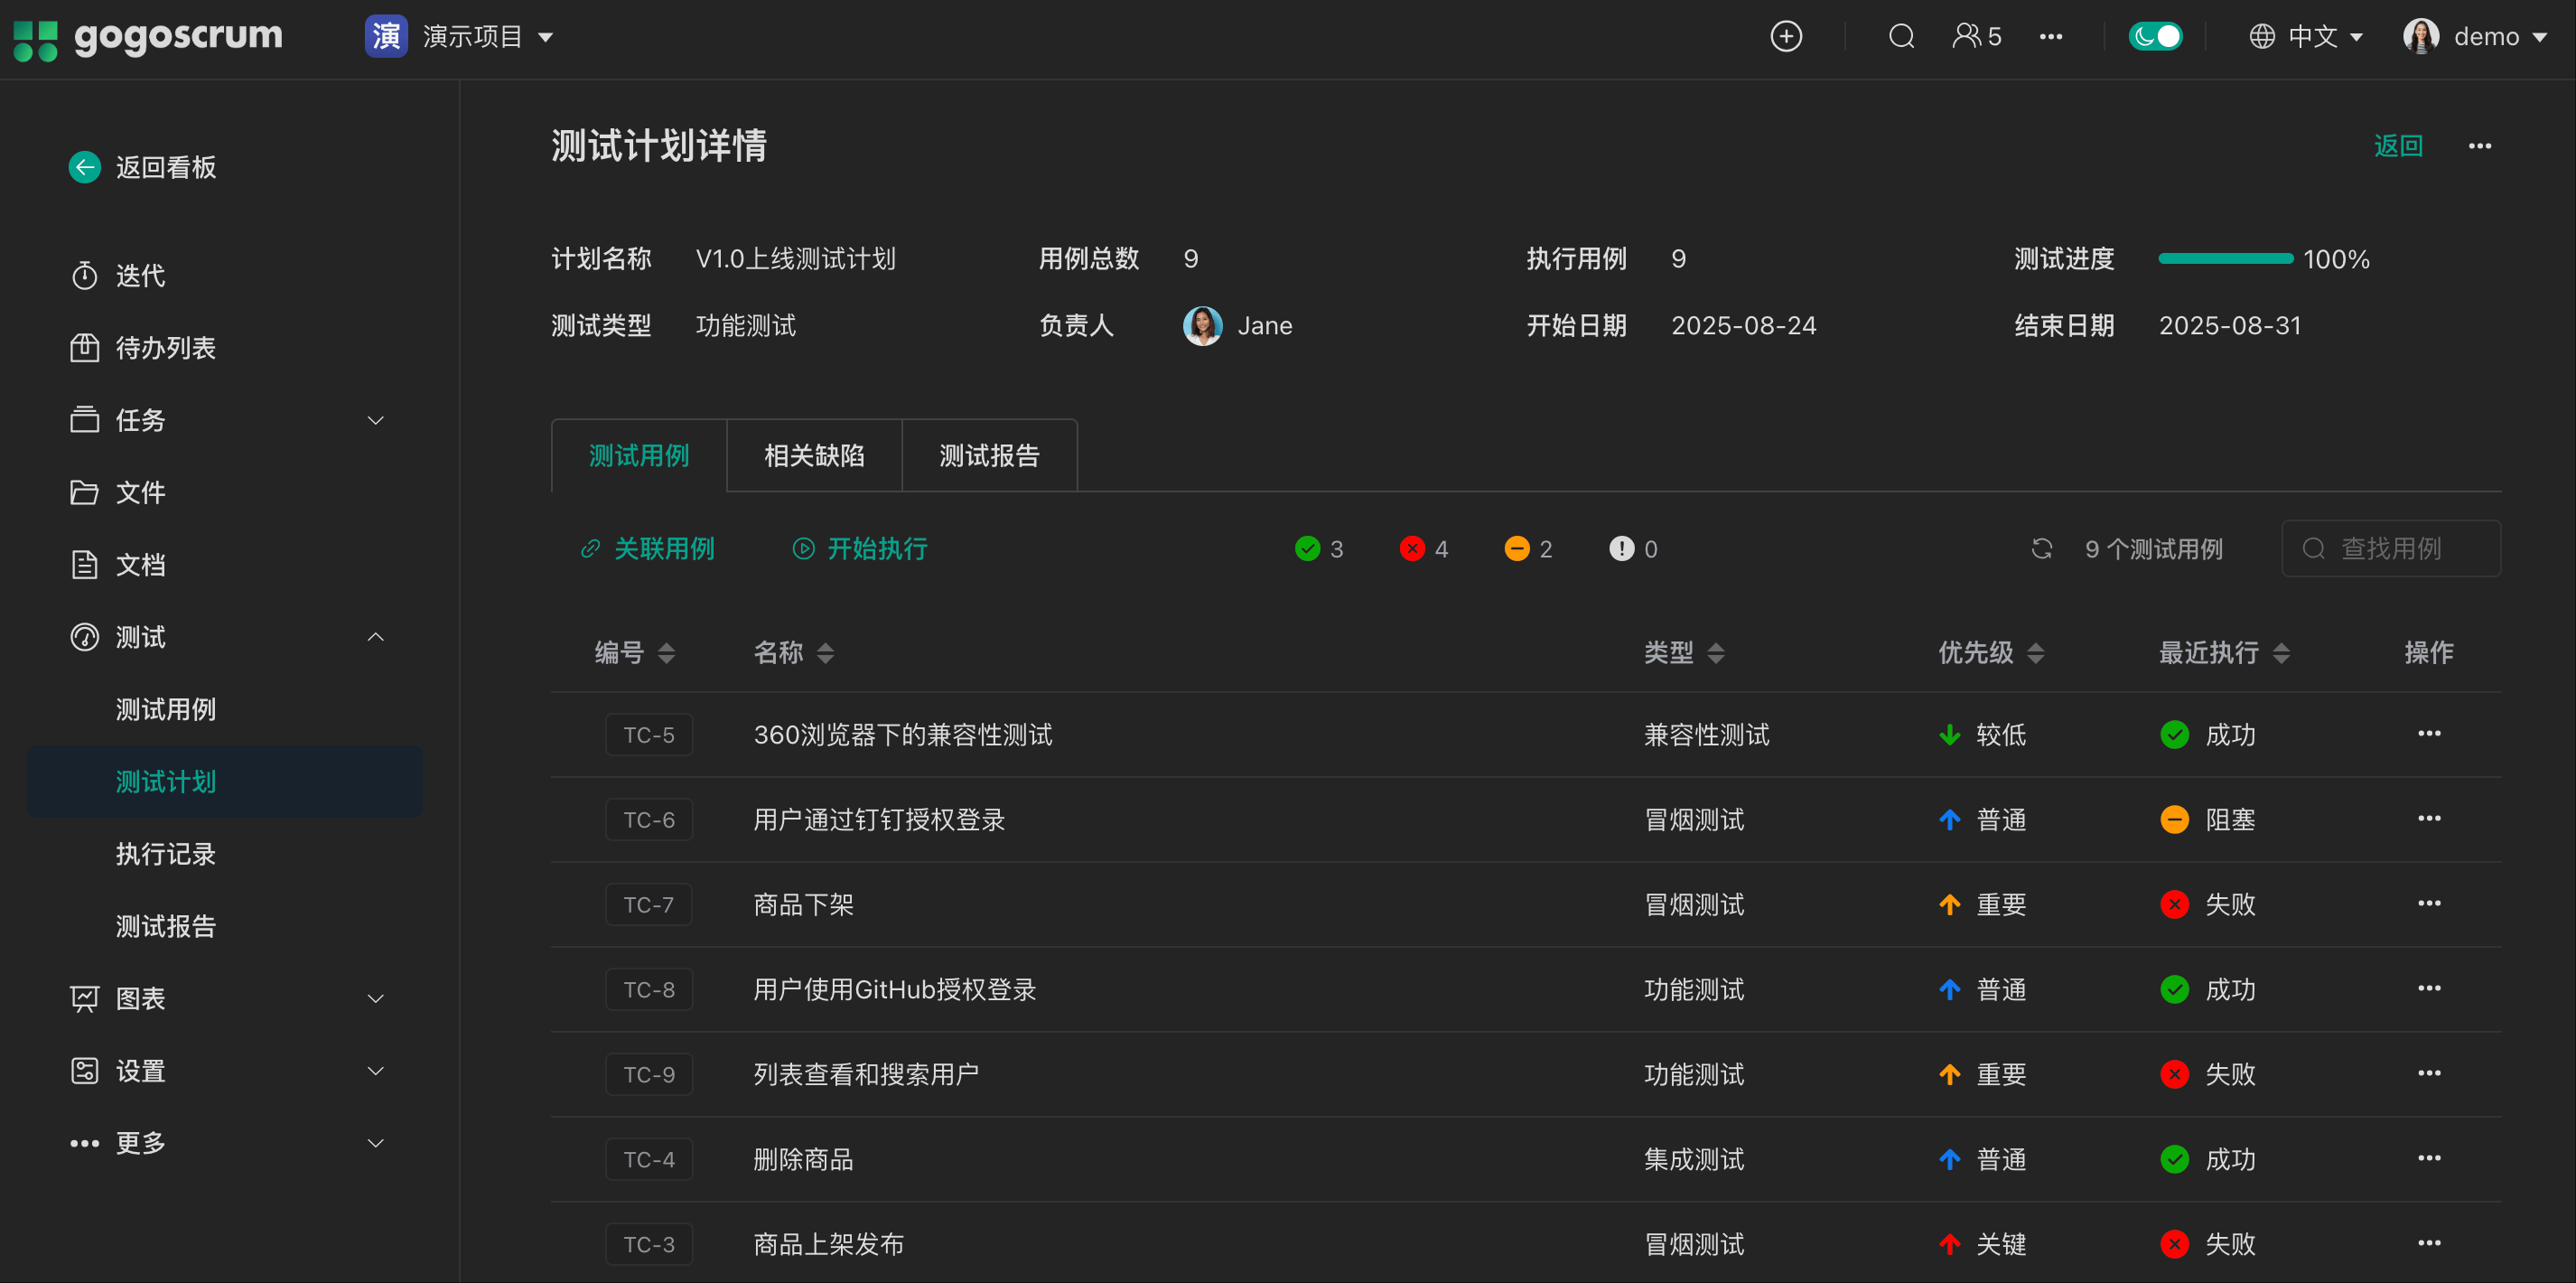Open the team members icon showing 5
Image resolution: width=2576 pixels, height=1283 pixels.
click(x=1976, y=37)
